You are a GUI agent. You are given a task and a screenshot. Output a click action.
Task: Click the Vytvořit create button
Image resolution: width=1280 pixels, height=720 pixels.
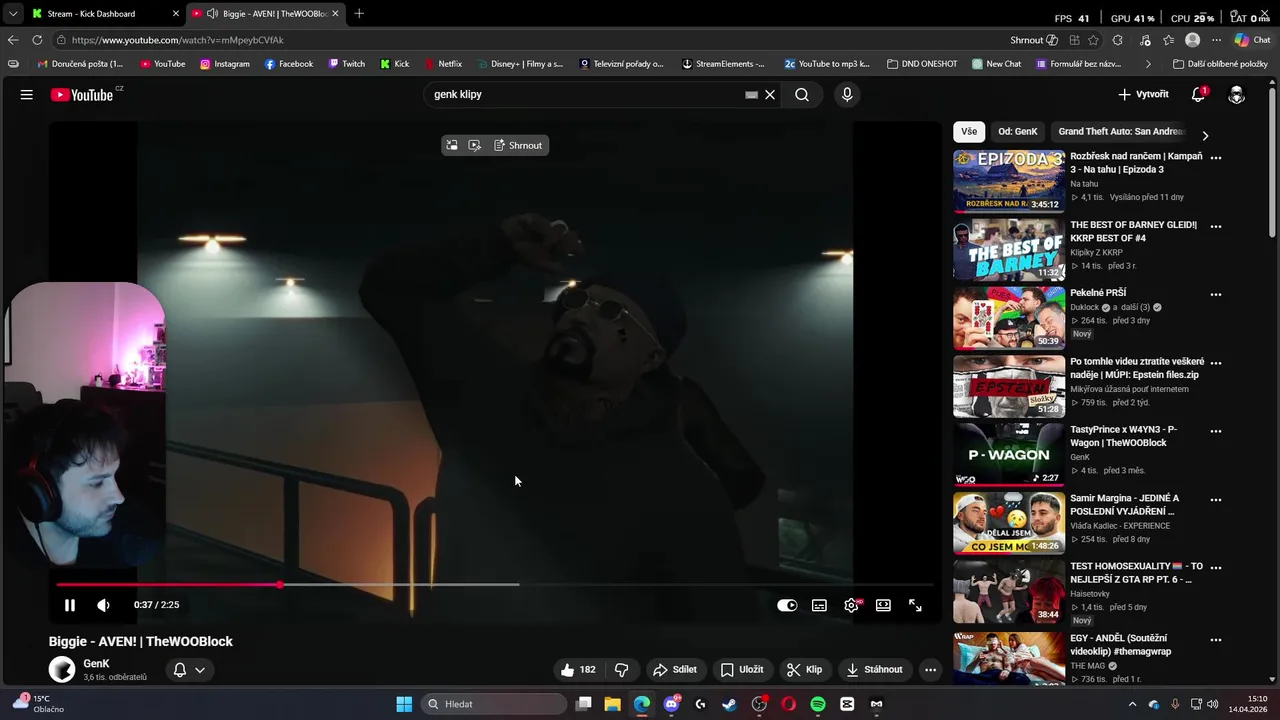1143,95
